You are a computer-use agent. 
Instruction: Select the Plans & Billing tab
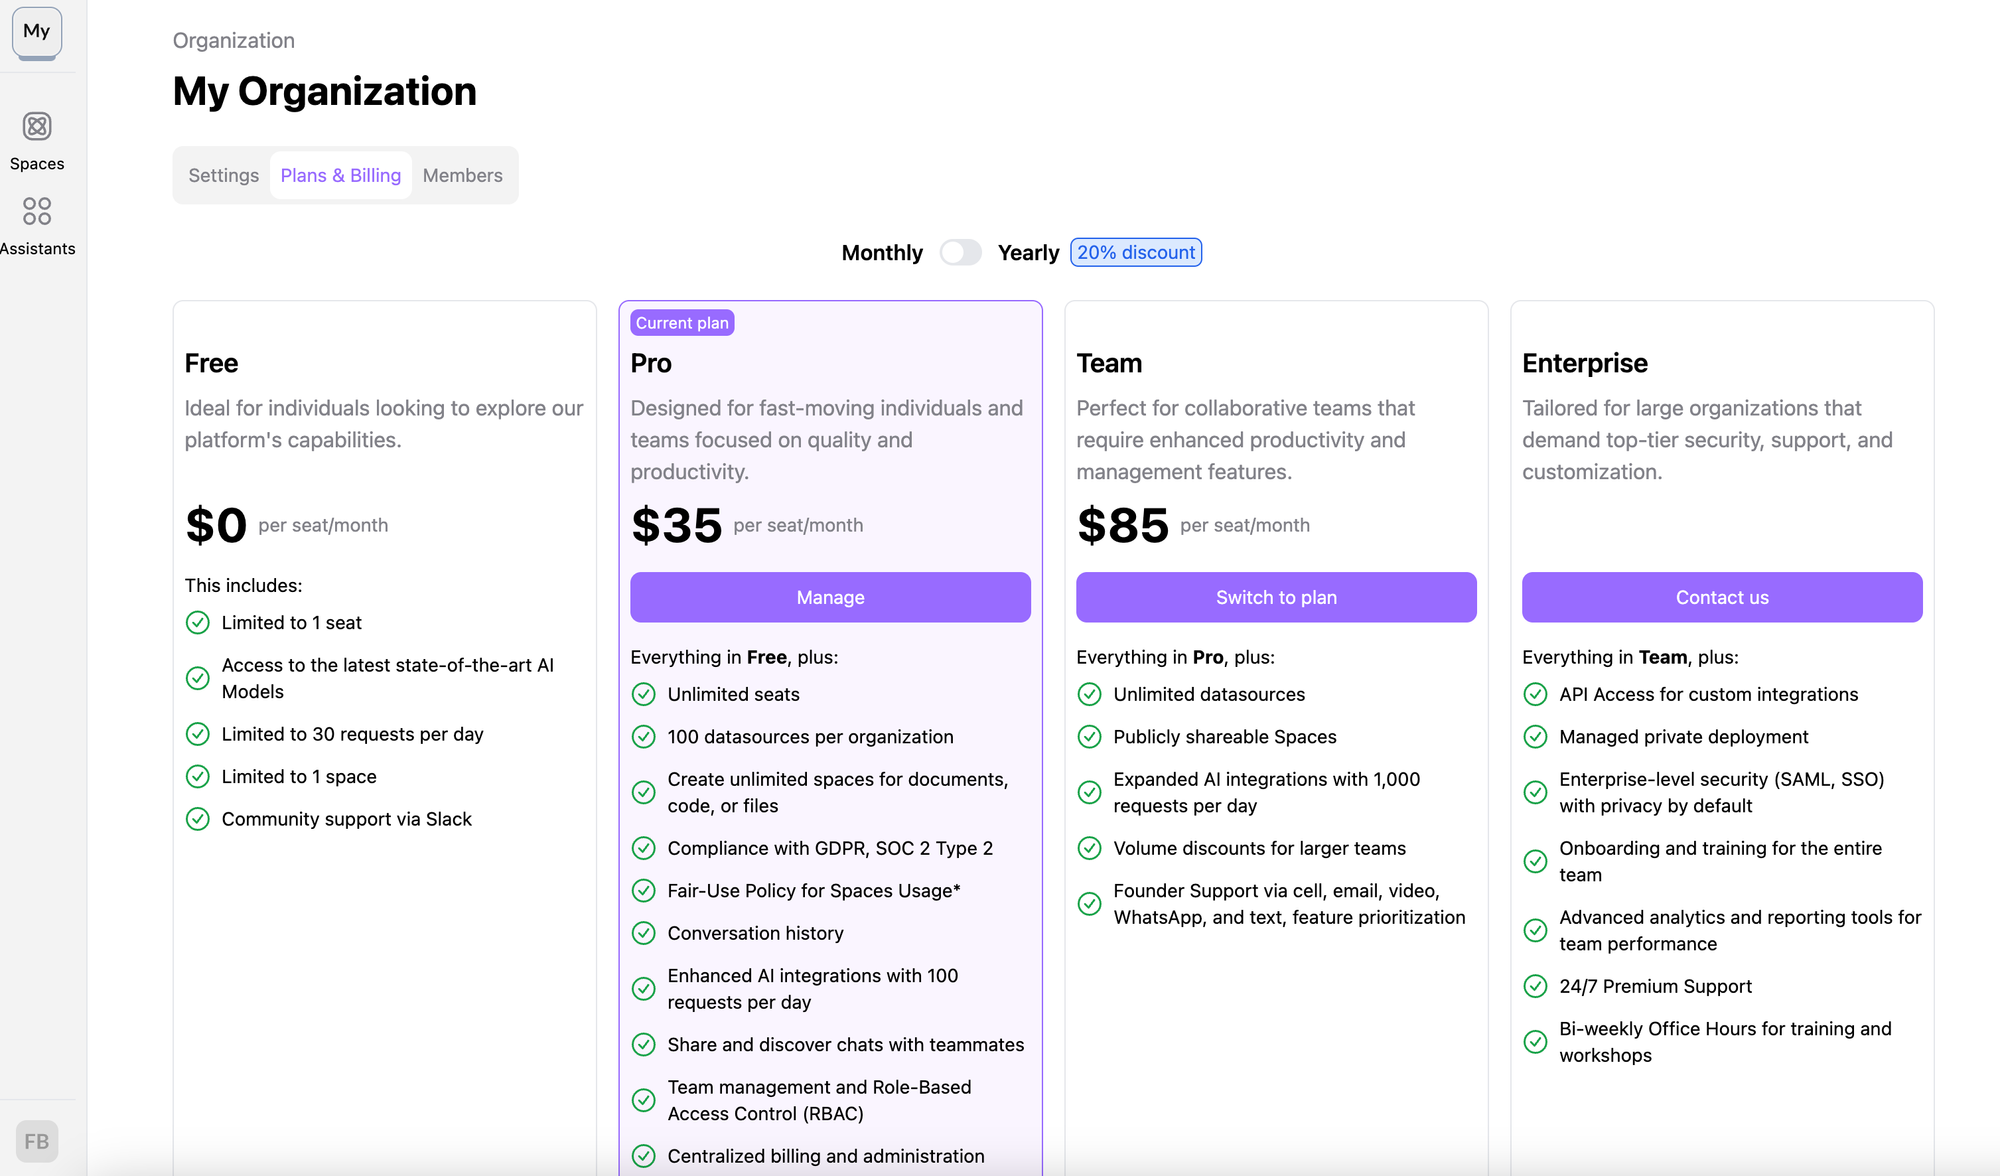pos(340,176)
